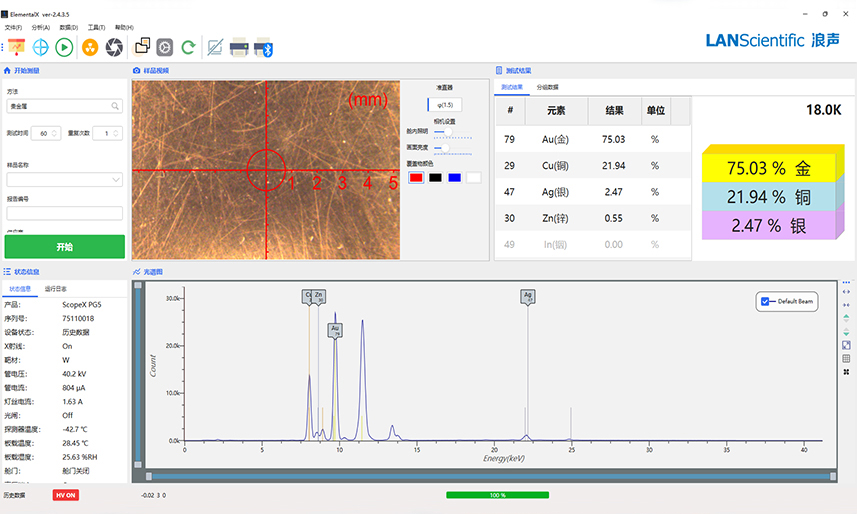Click the camera shutter aperture icon
This screenshot has width=857, height=514.
[x=115, y=46]
